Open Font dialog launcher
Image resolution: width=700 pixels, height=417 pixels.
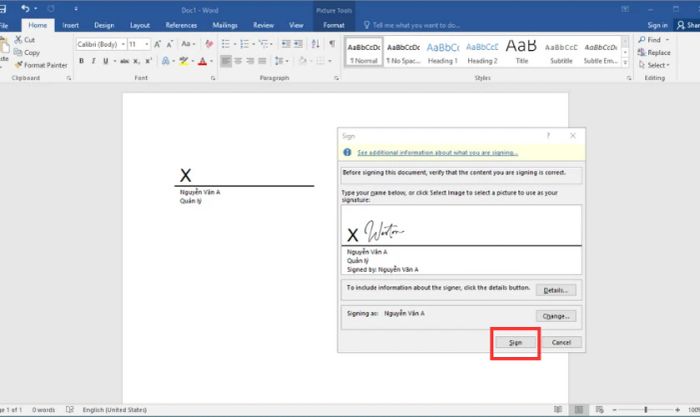[213, 78]
